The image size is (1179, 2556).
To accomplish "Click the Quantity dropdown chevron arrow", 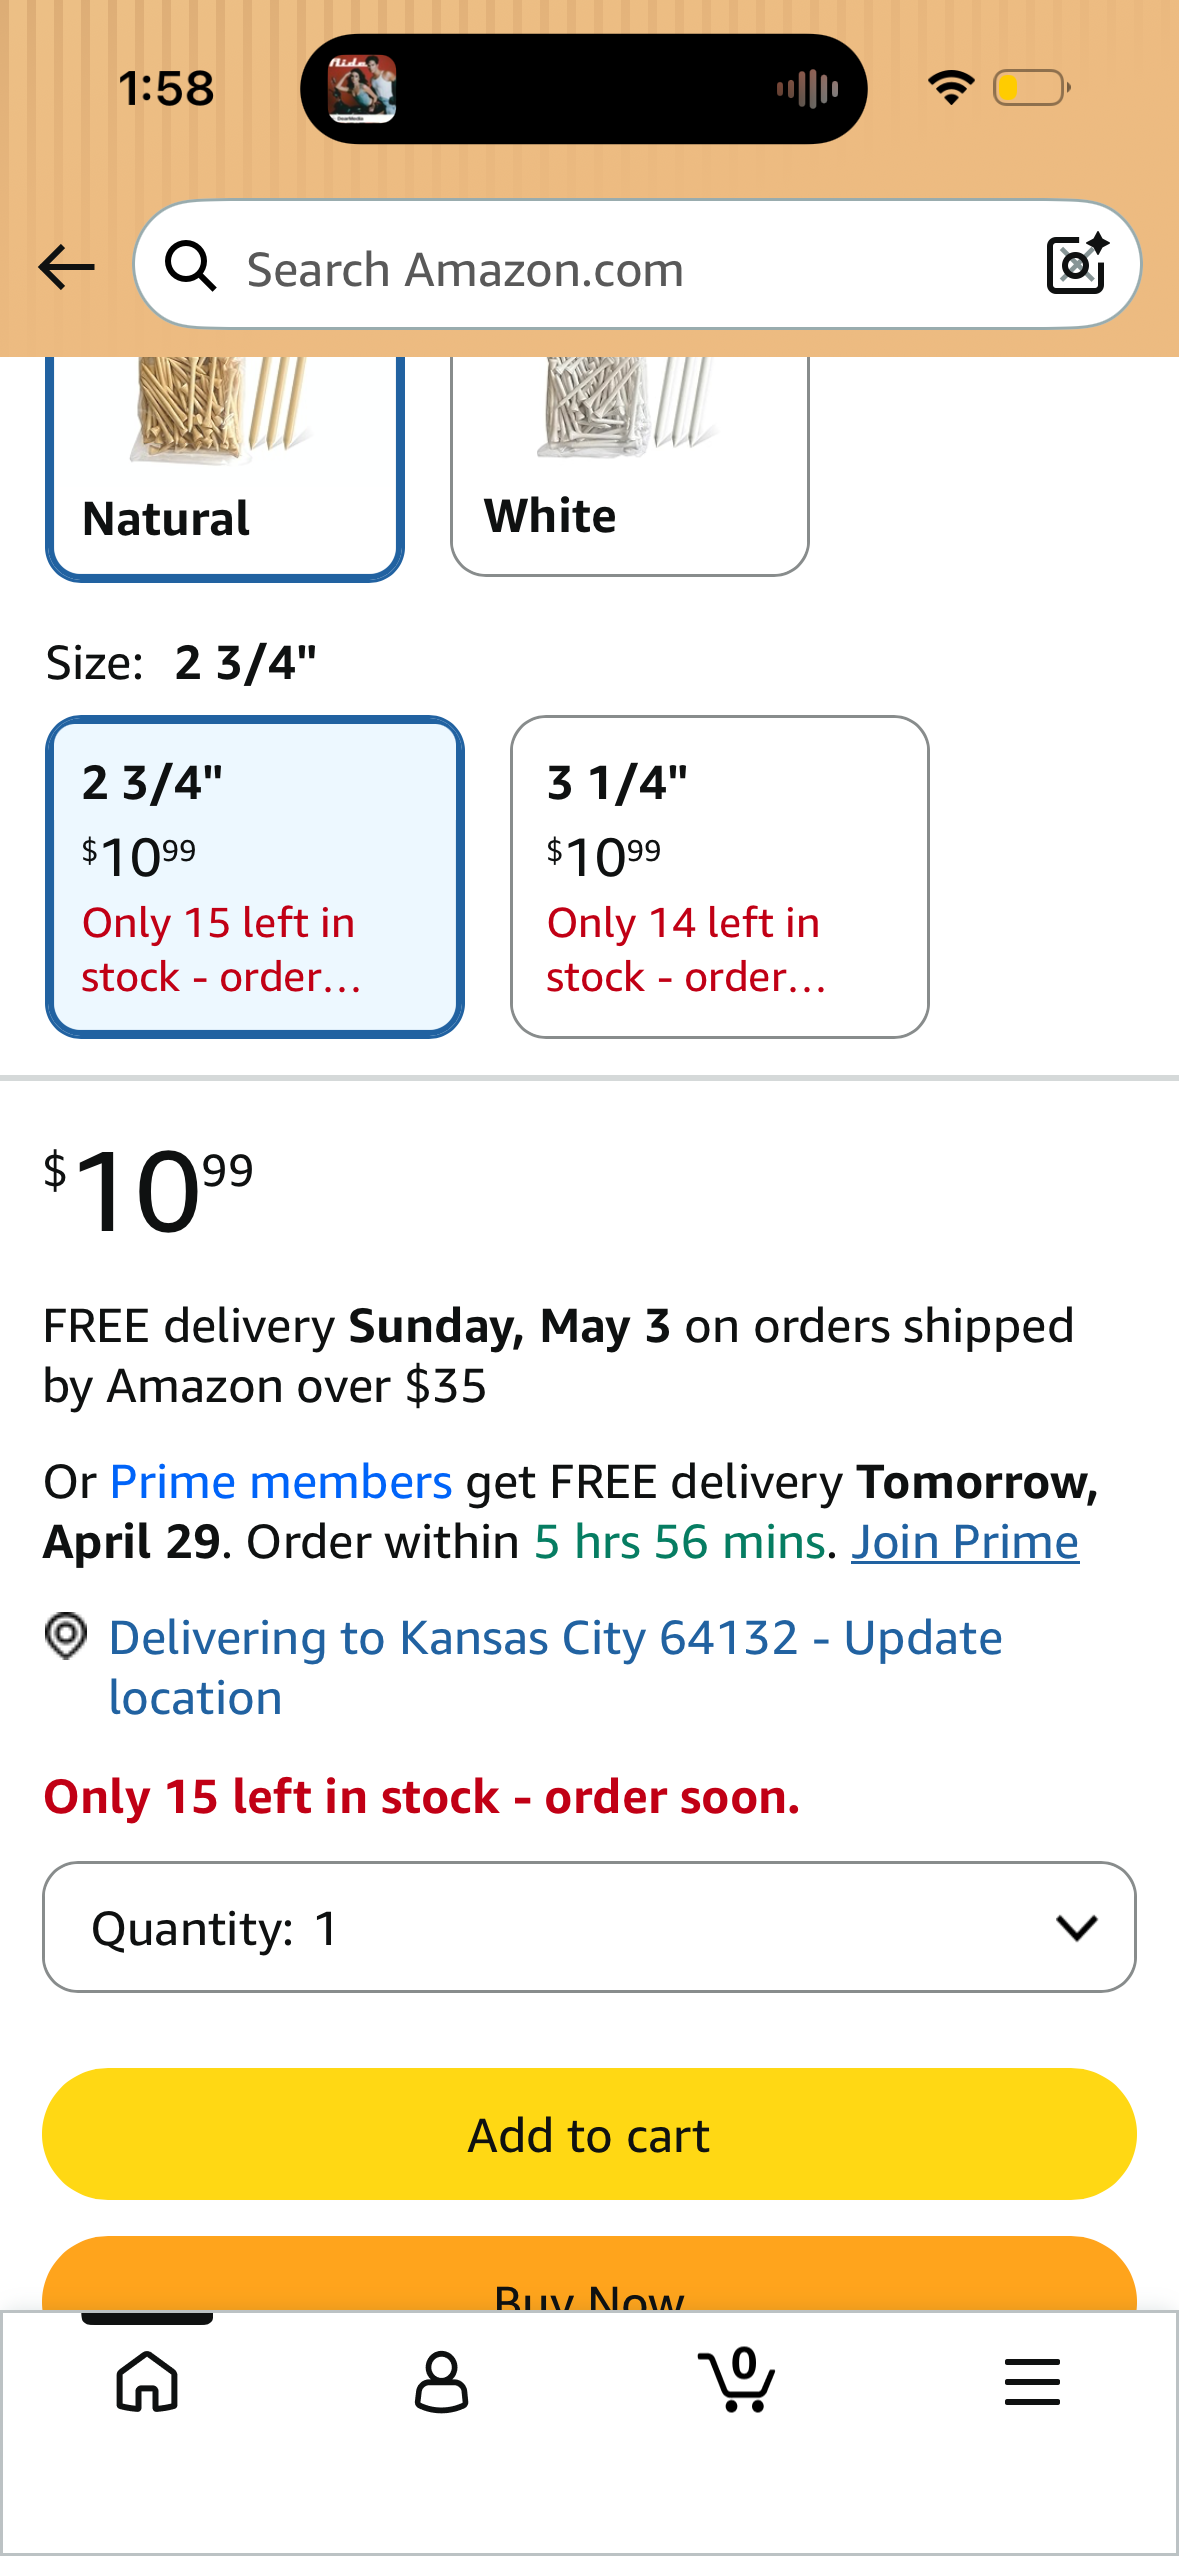I will [1077, 1928].
